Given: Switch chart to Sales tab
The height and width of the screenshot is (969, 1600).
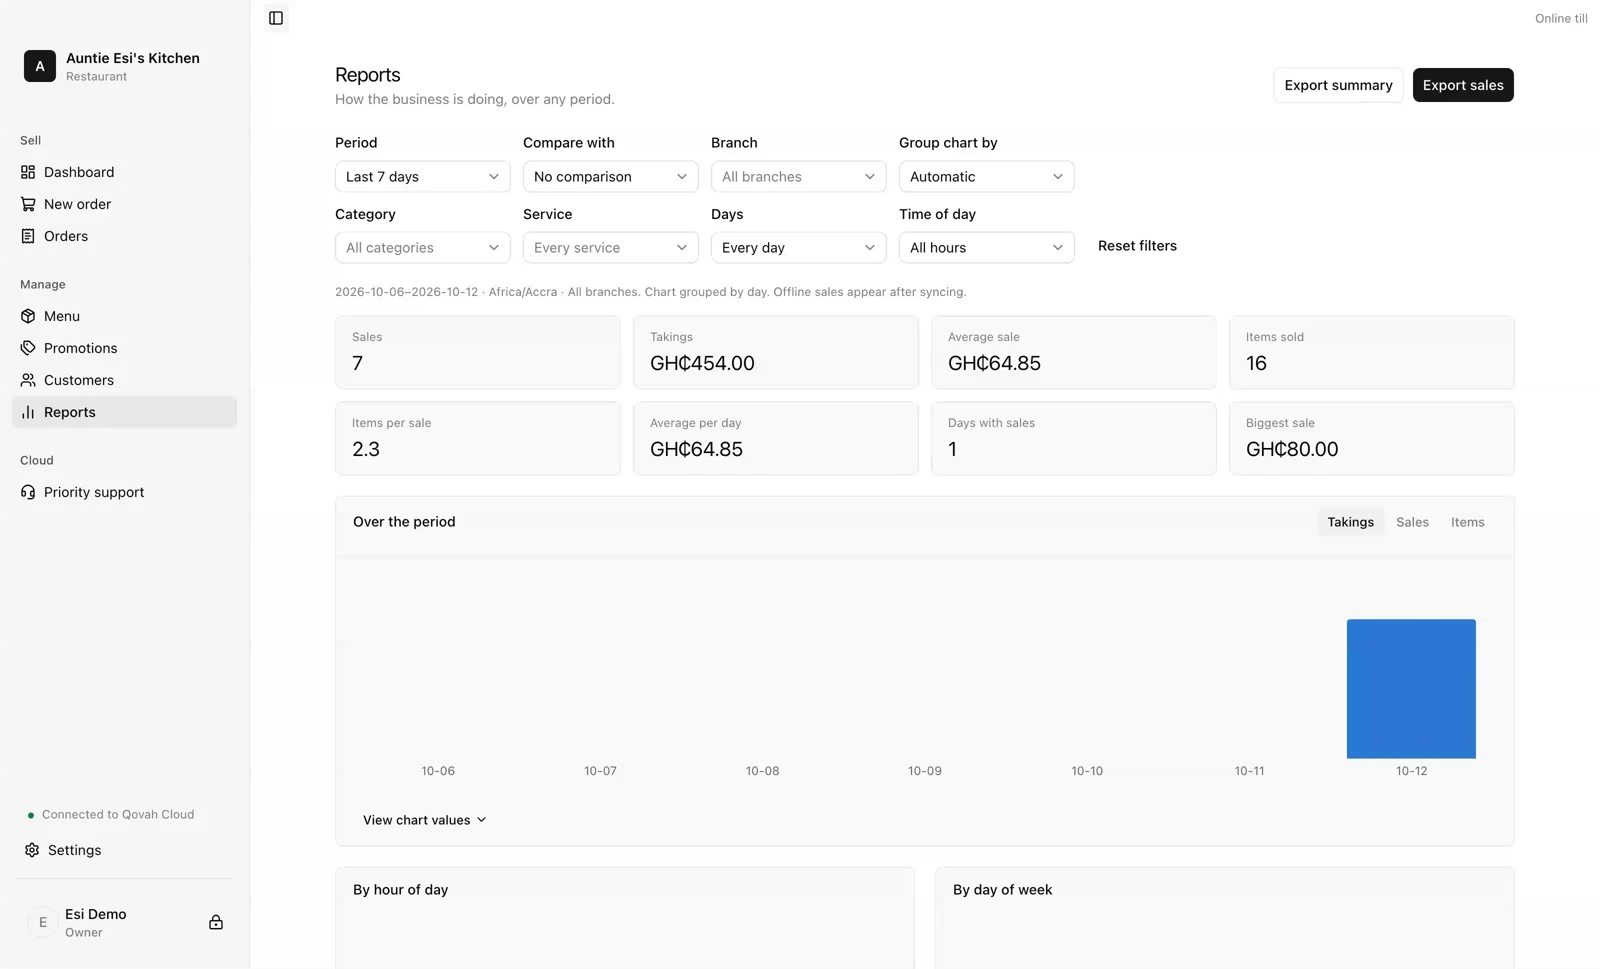Looking at the screenshot, I should (1412, 522).
